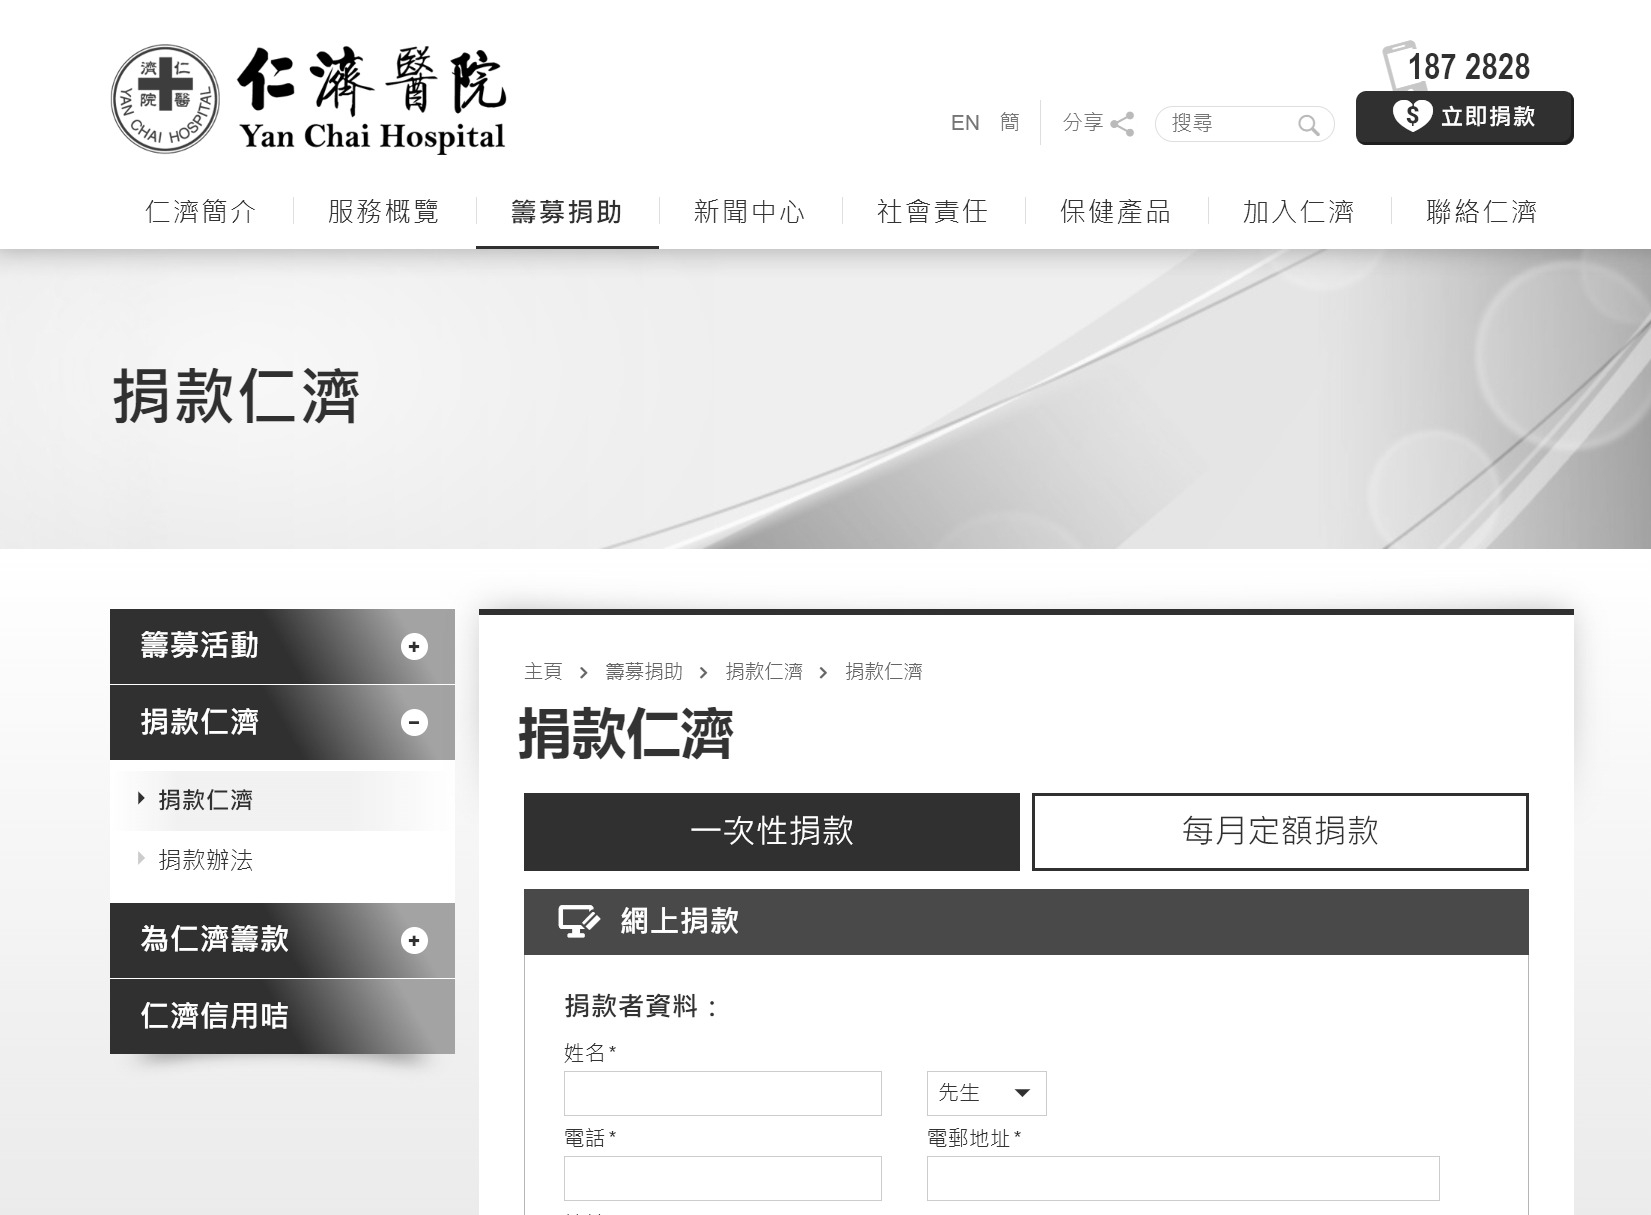Select the 一次性捐款 tab
This screenshot has width=1651, height=1215.
tap(771, 831)
